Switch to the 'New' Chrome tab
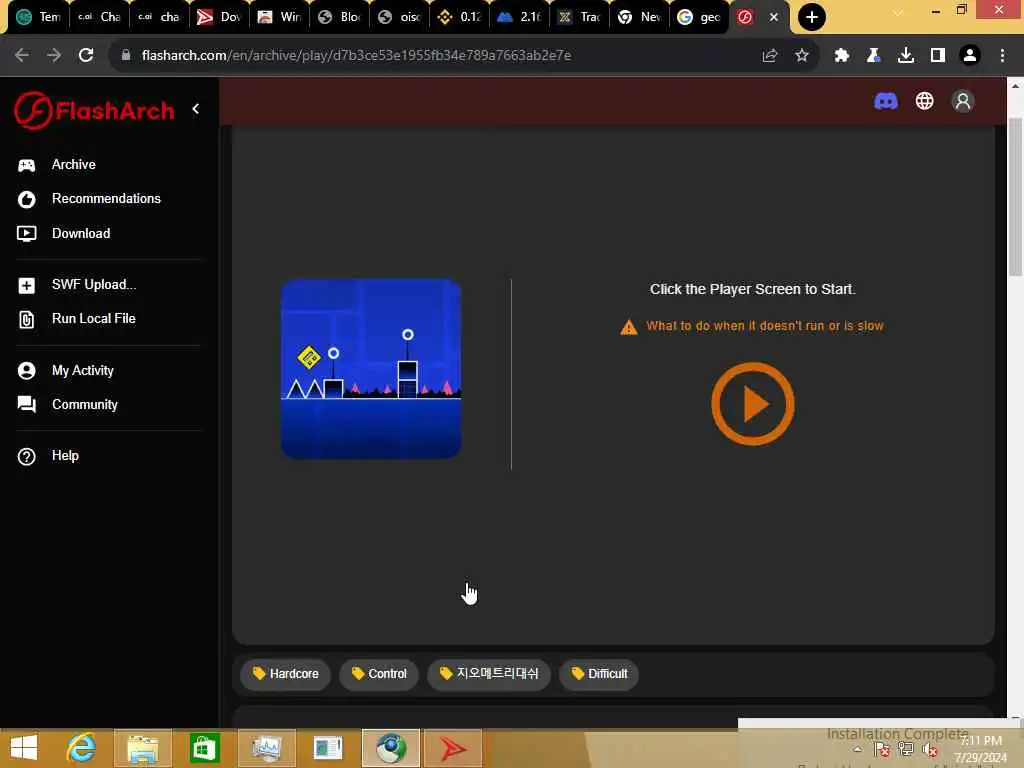 (x=639, y=18)
